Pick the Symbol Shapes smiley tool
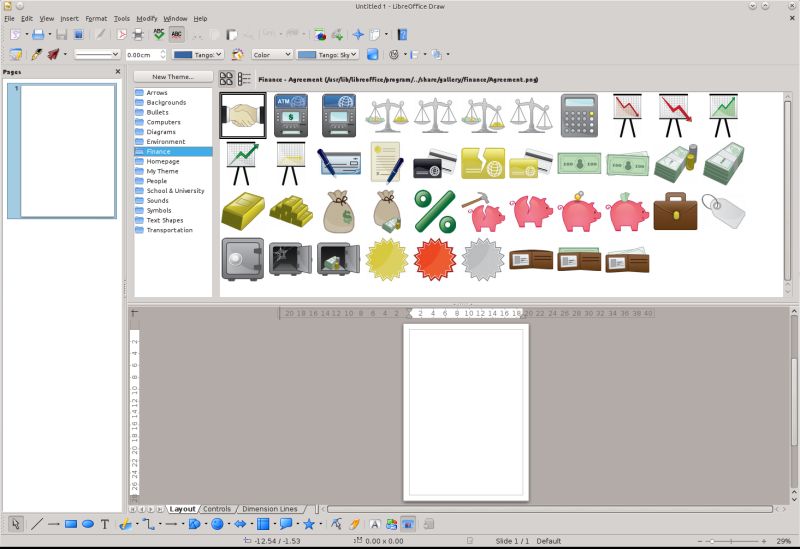Viewport: 800px width, 549px height. point(217,524)
